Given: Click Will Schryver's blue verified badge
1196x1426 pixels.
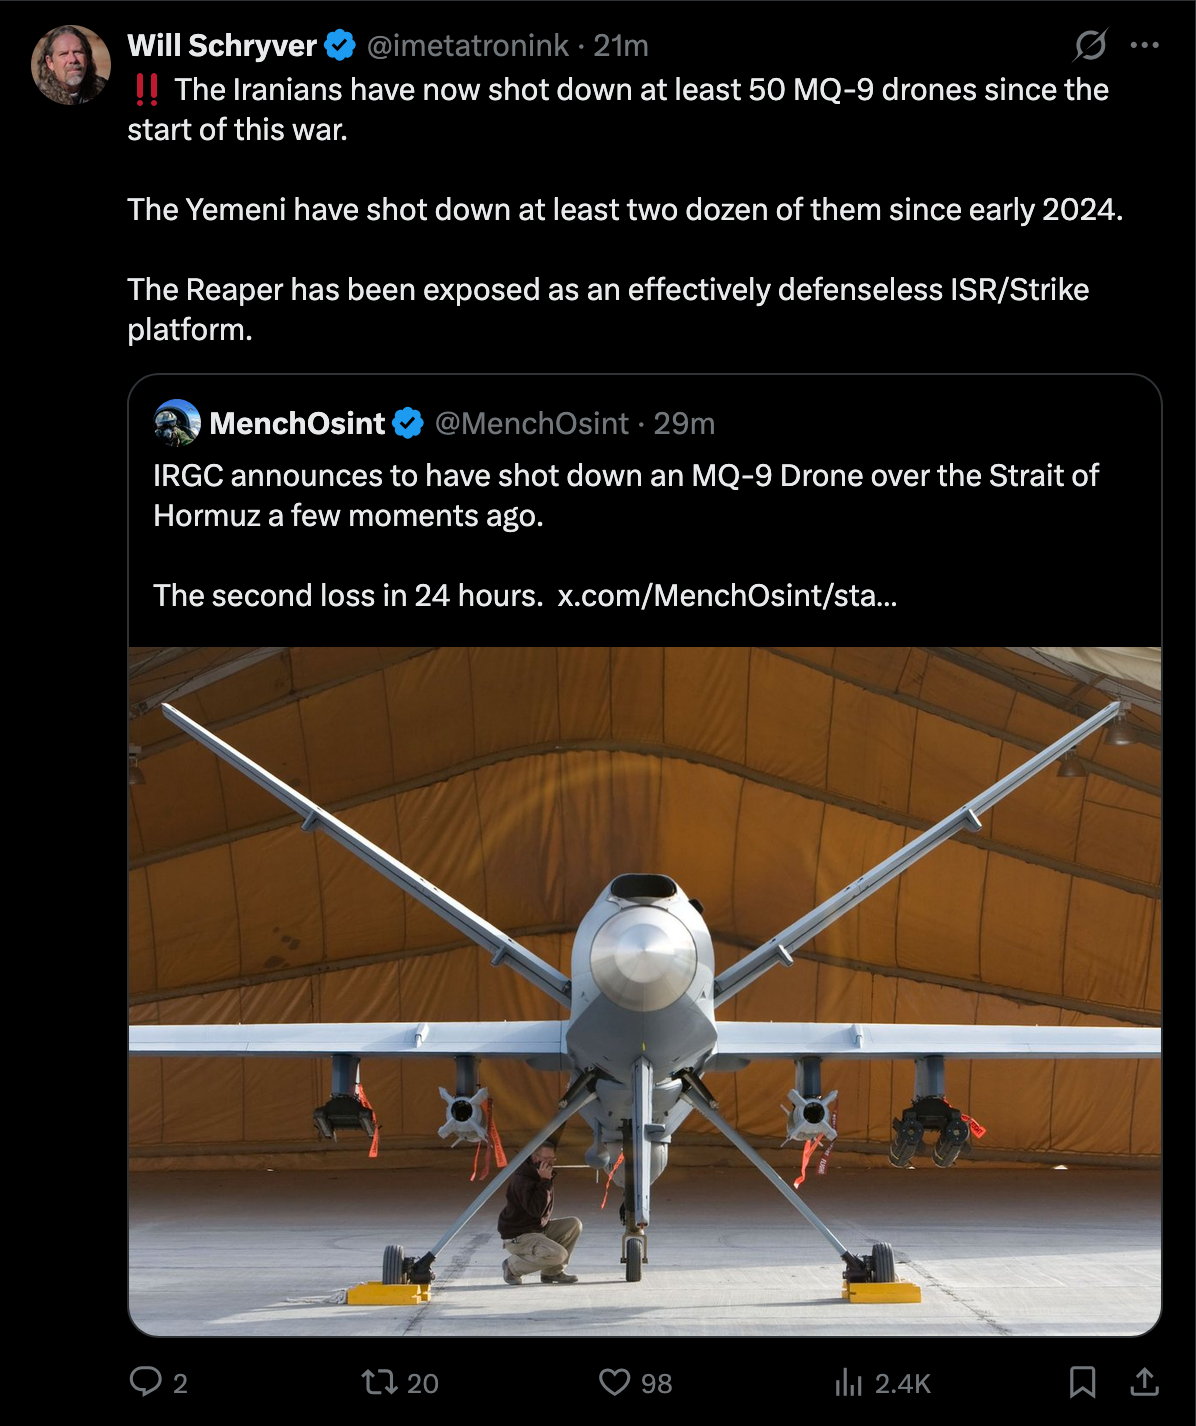Looking at the screenshot, I should click(340, 45).
